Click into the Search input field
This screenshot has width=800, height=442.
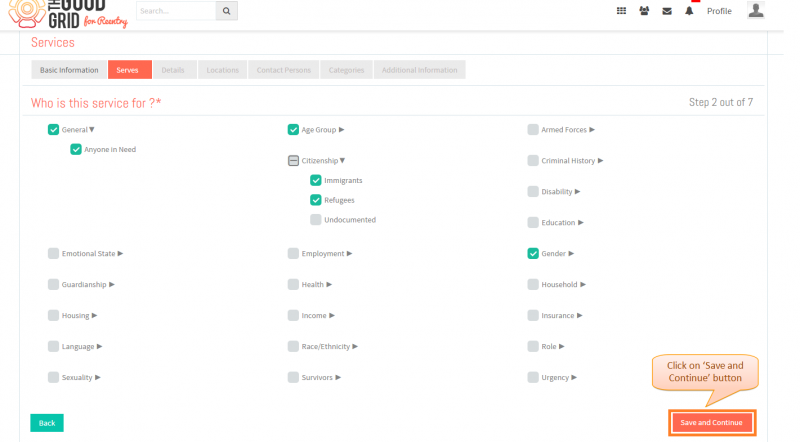(x=176, y=11)
